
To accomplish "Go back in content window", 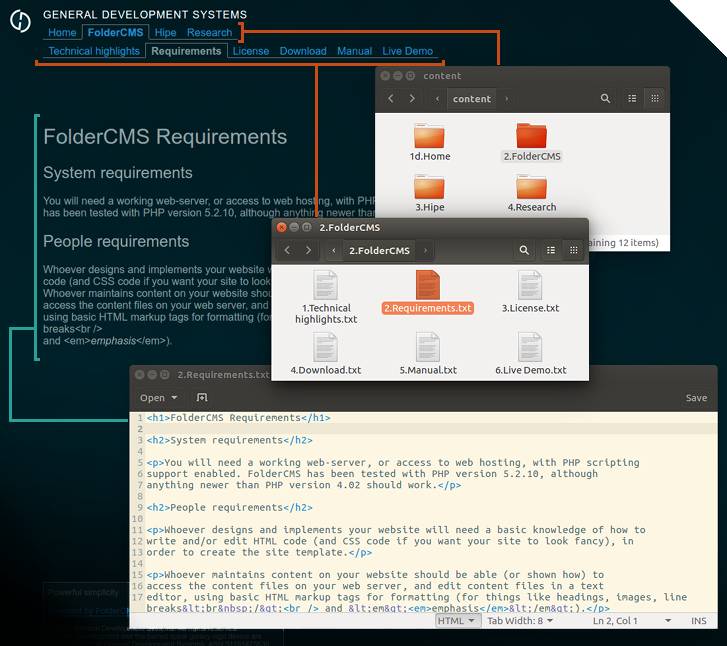I will click(x=390, y=98).
